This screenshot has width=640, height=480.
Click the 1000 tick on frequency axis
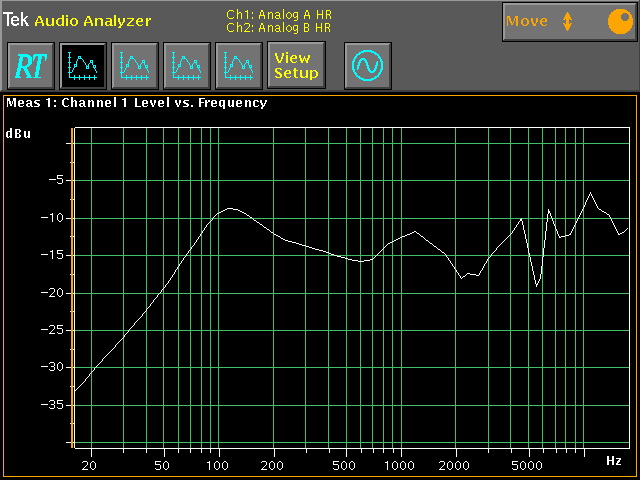[401, 466]
